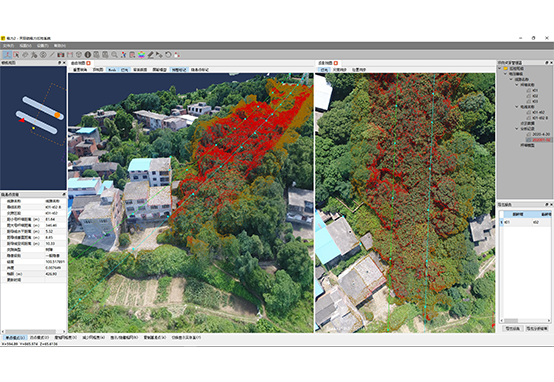This screenshot has height=382, width=554.
Task: Collapse the tree group containing K01, K02 and K03
Action: tap(517, 85)
